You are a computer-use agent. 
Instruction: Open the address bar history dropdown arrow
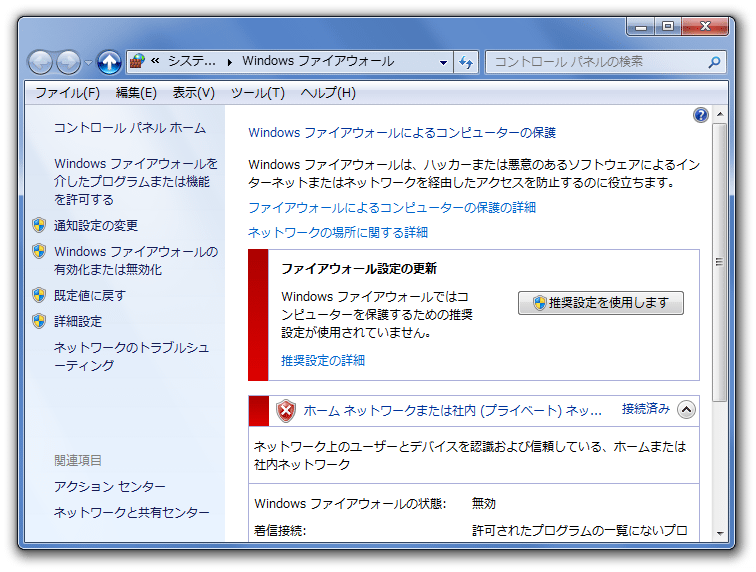443,62
